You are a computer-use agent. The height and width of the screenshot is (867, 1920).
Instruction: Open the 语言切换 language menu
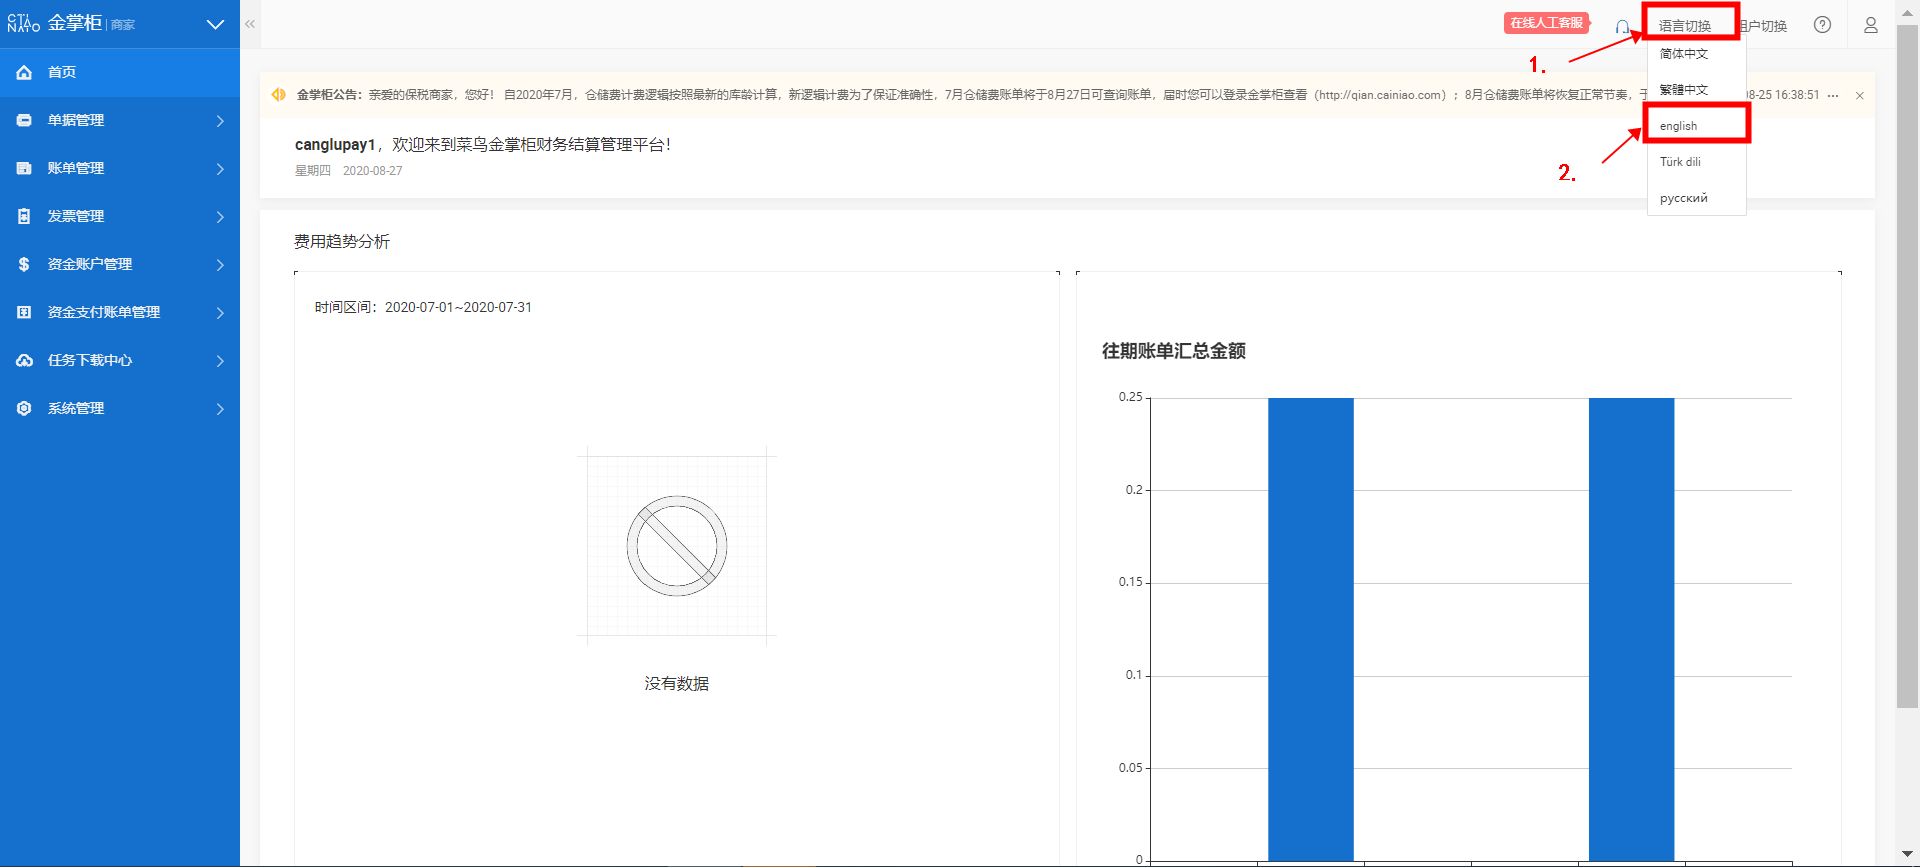click(x=1685, y=26)
